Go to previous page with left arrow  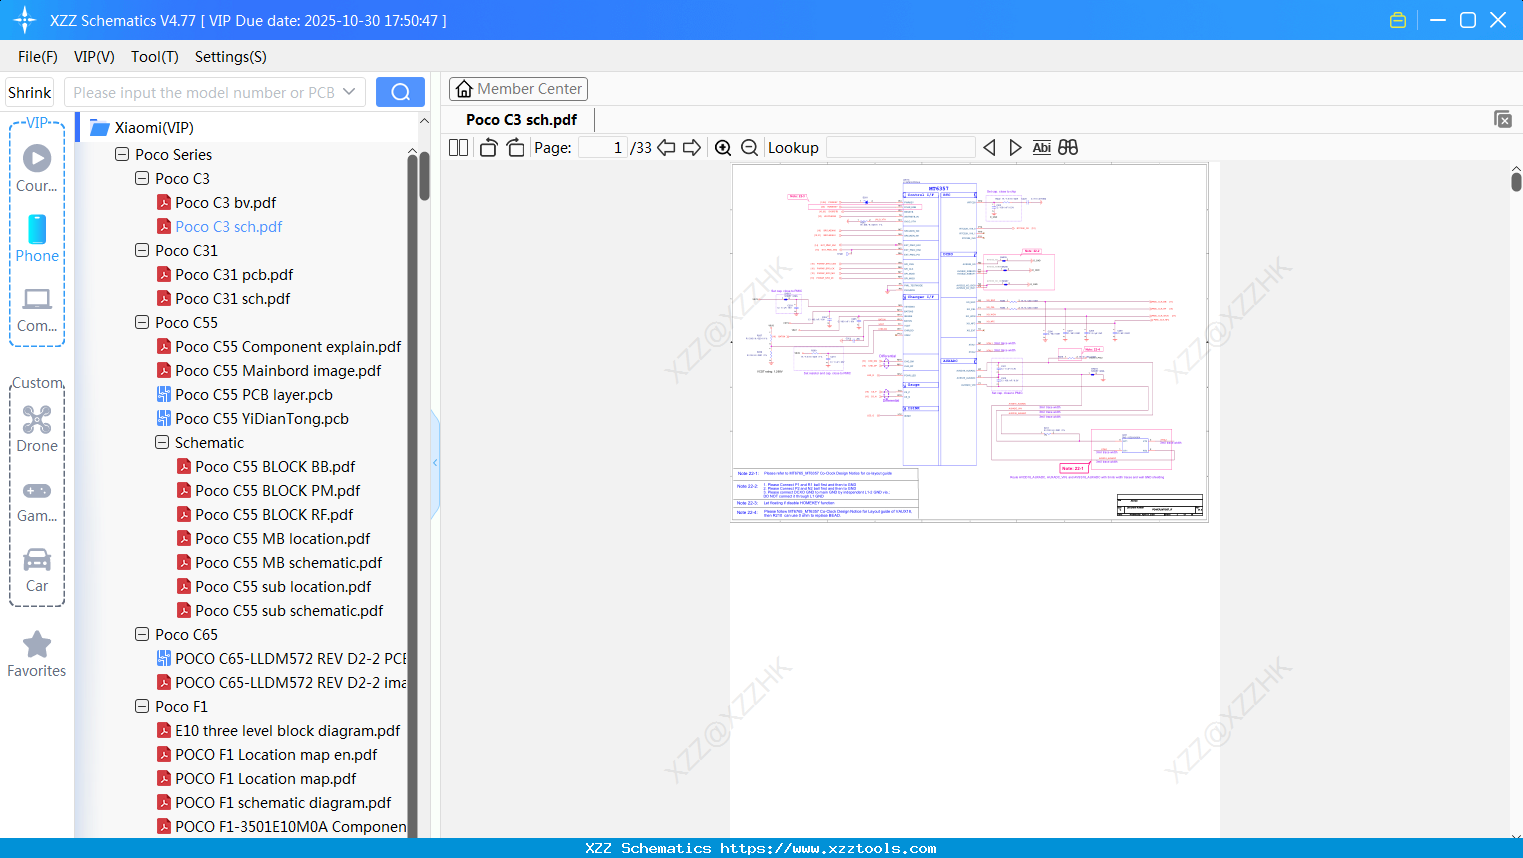(666, 148)
